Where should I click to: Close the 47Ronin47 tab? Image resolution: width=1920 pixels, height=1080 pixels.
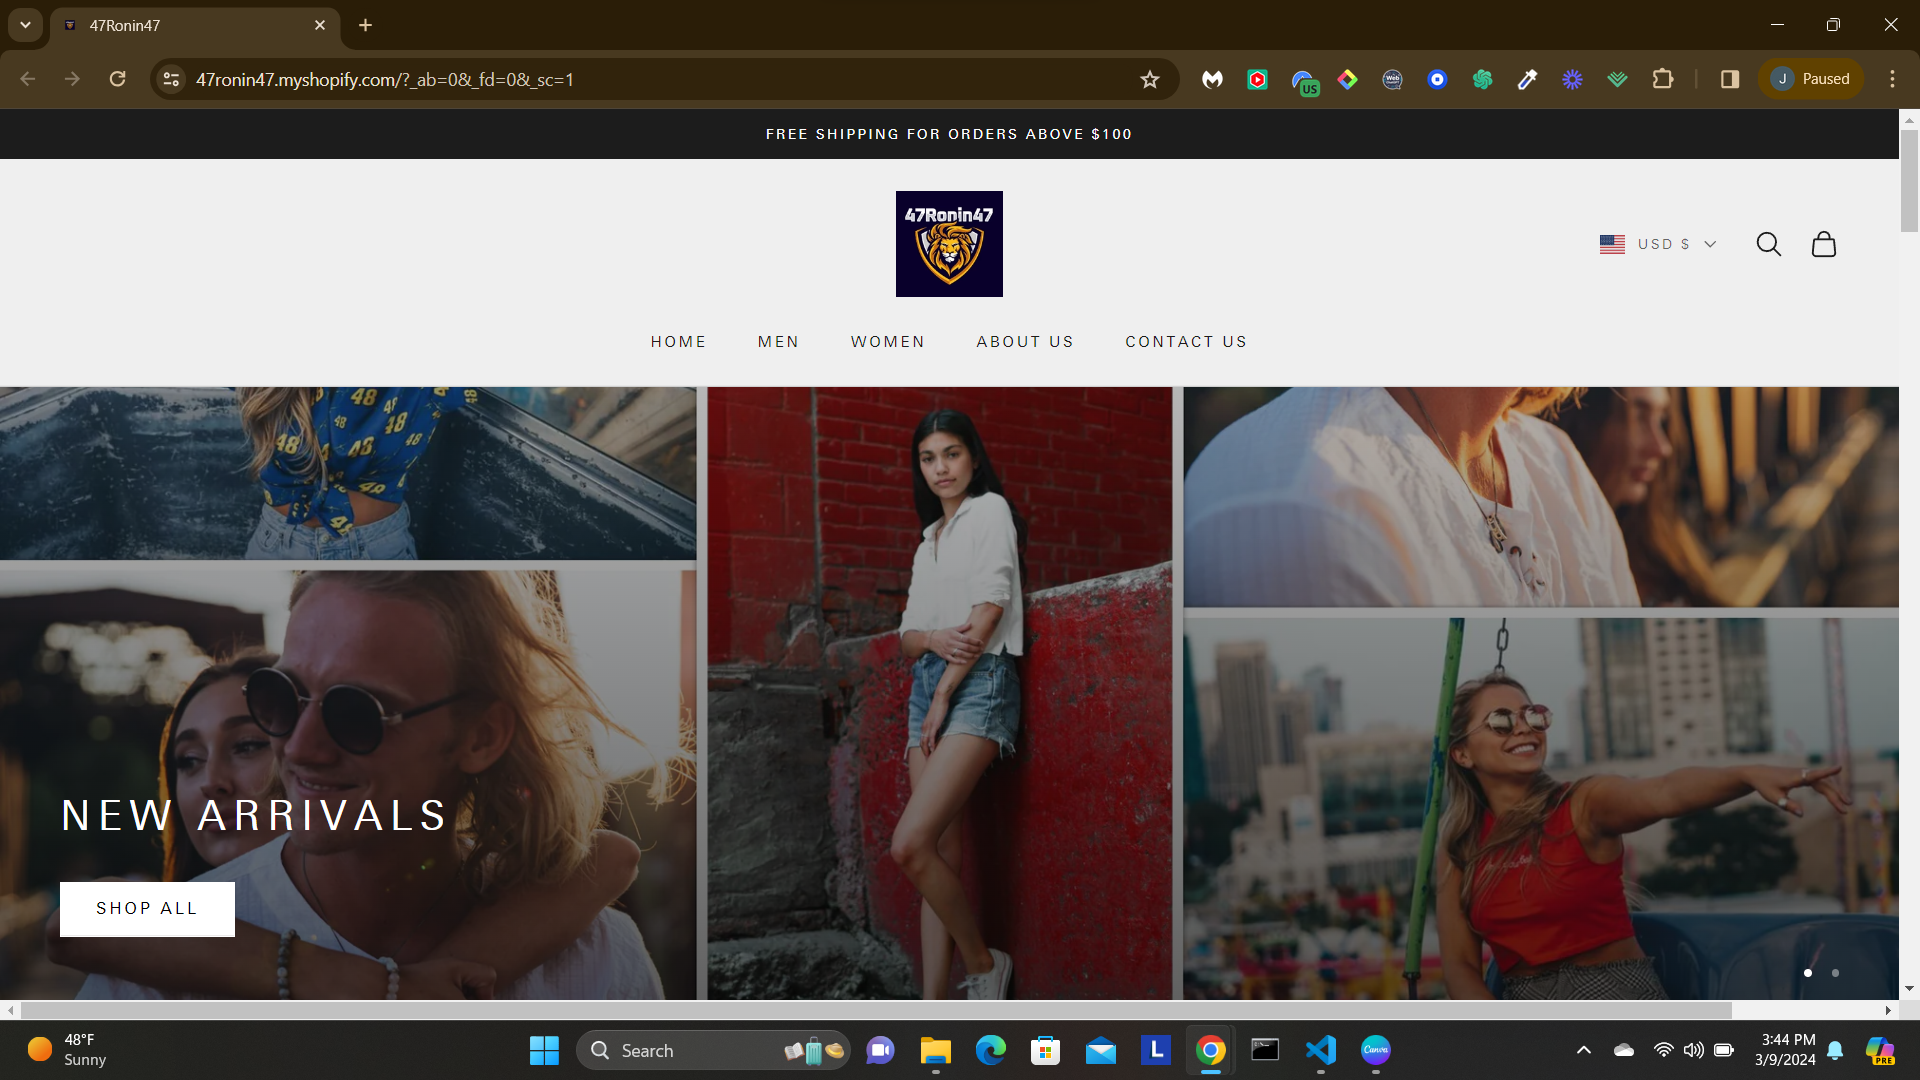point(320,25)
